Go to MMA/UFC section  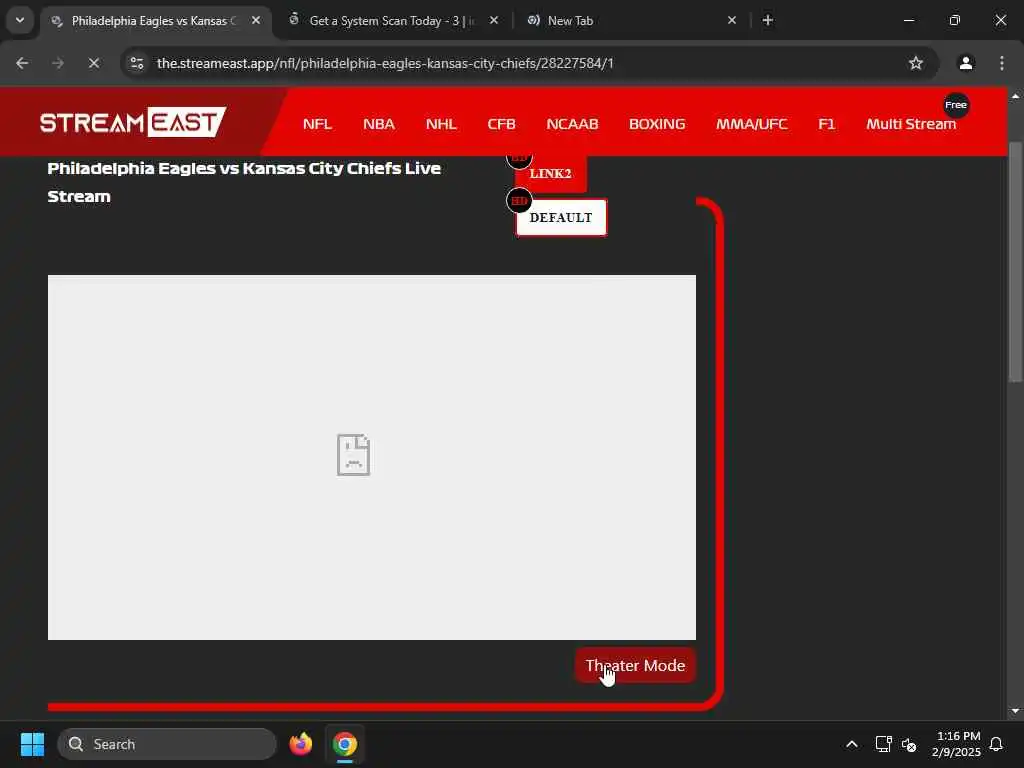[752, 124]
